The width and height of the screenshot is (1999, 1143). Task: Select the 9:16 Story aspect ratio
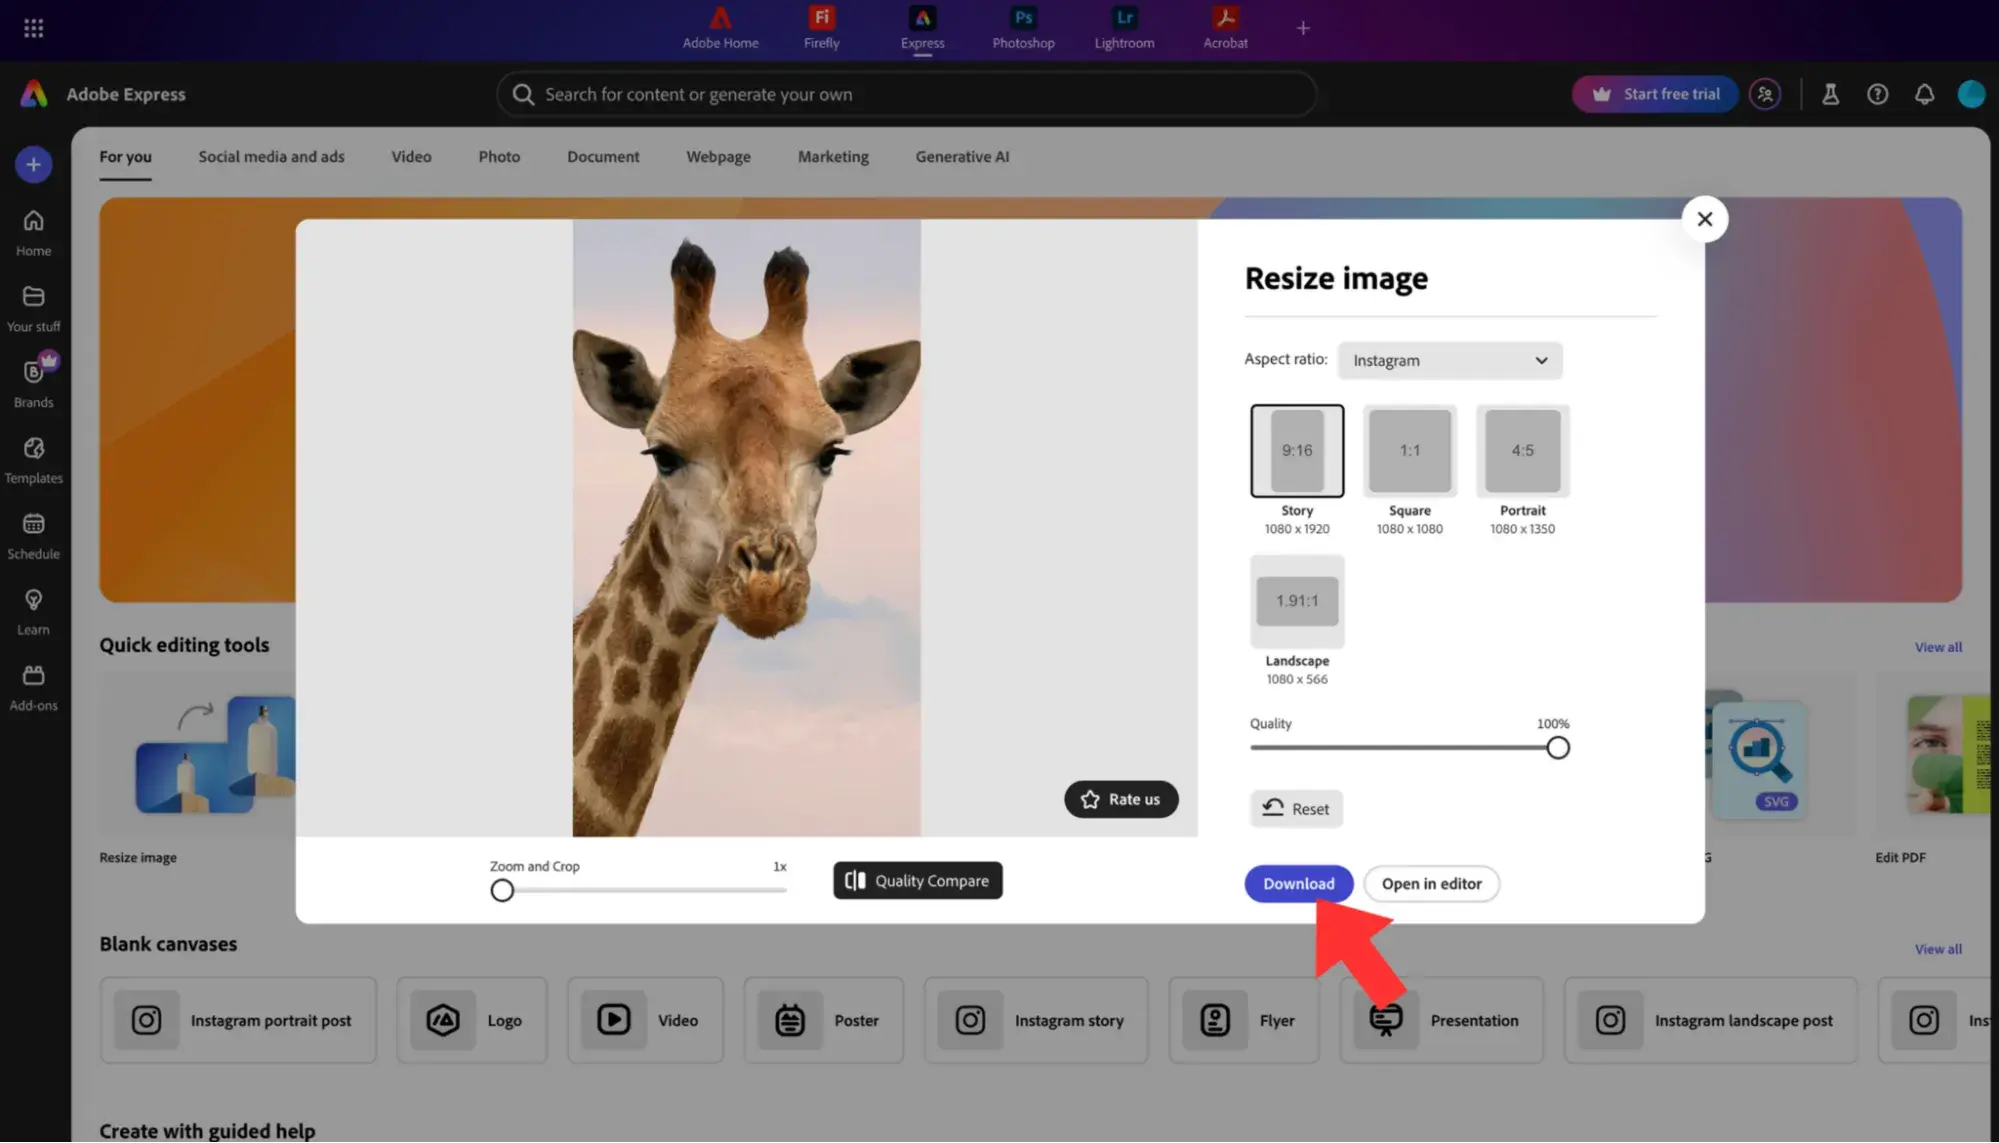[1297, 450]
